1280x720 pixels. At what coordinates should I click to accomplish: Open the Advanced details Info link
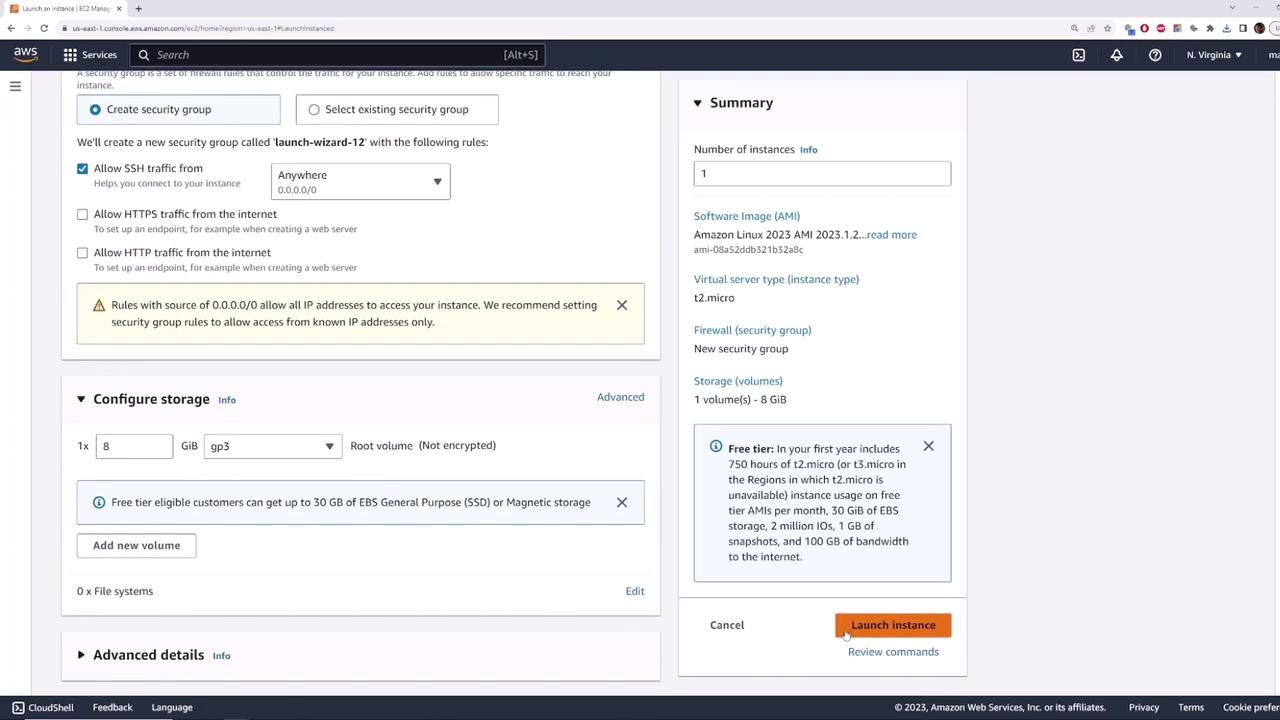coord(221,656)
